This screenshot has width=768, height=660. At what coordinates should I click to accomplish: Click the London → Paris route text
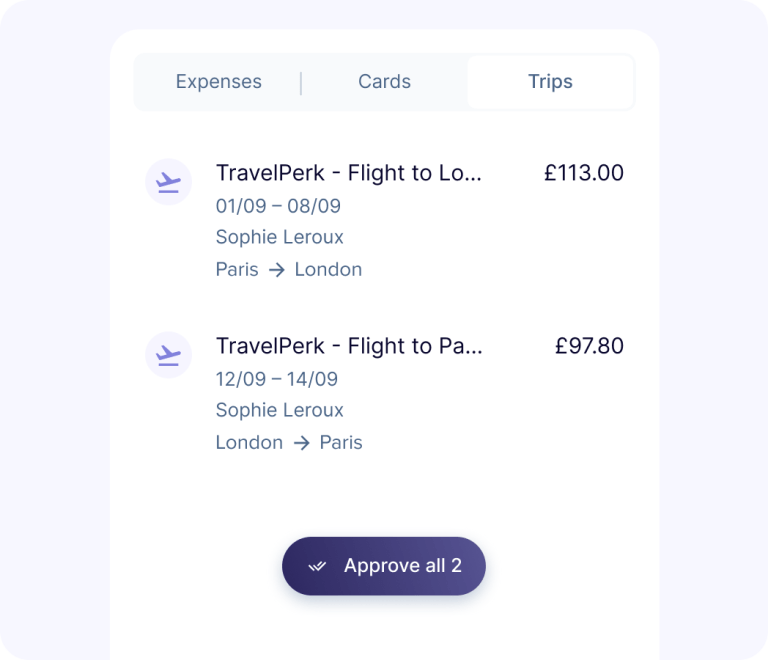pos(289,442)
